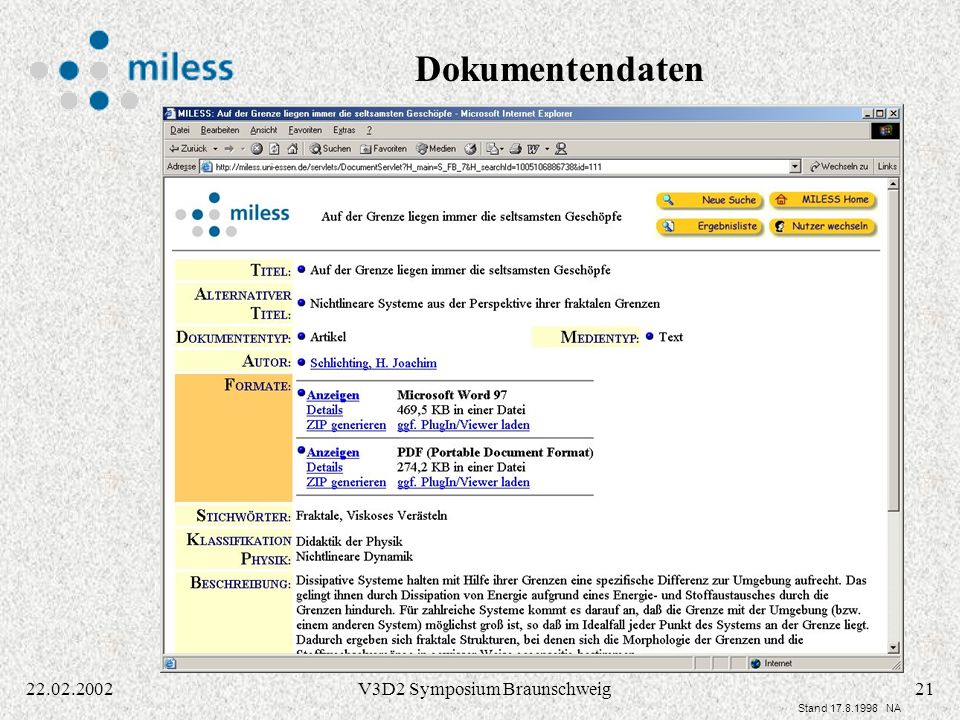Viewport: 960px width, 720px height.
Task: Open Suchen search pane
Action: click(x=330, y=148)
